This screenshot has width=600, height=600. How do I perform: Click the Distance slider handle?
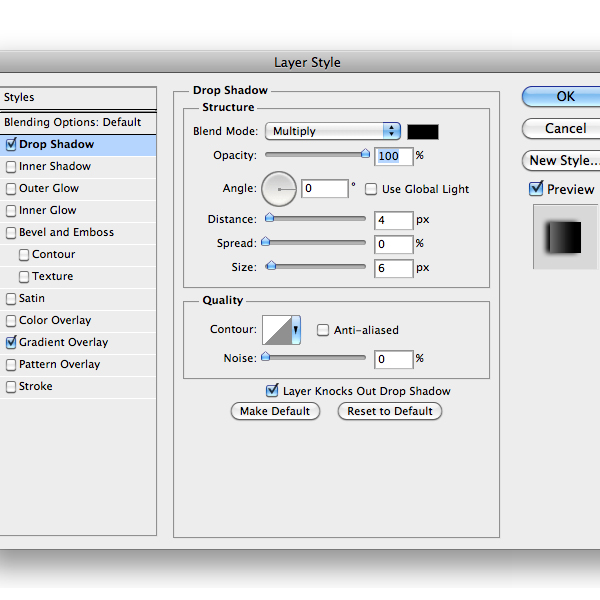pos(270,218)
